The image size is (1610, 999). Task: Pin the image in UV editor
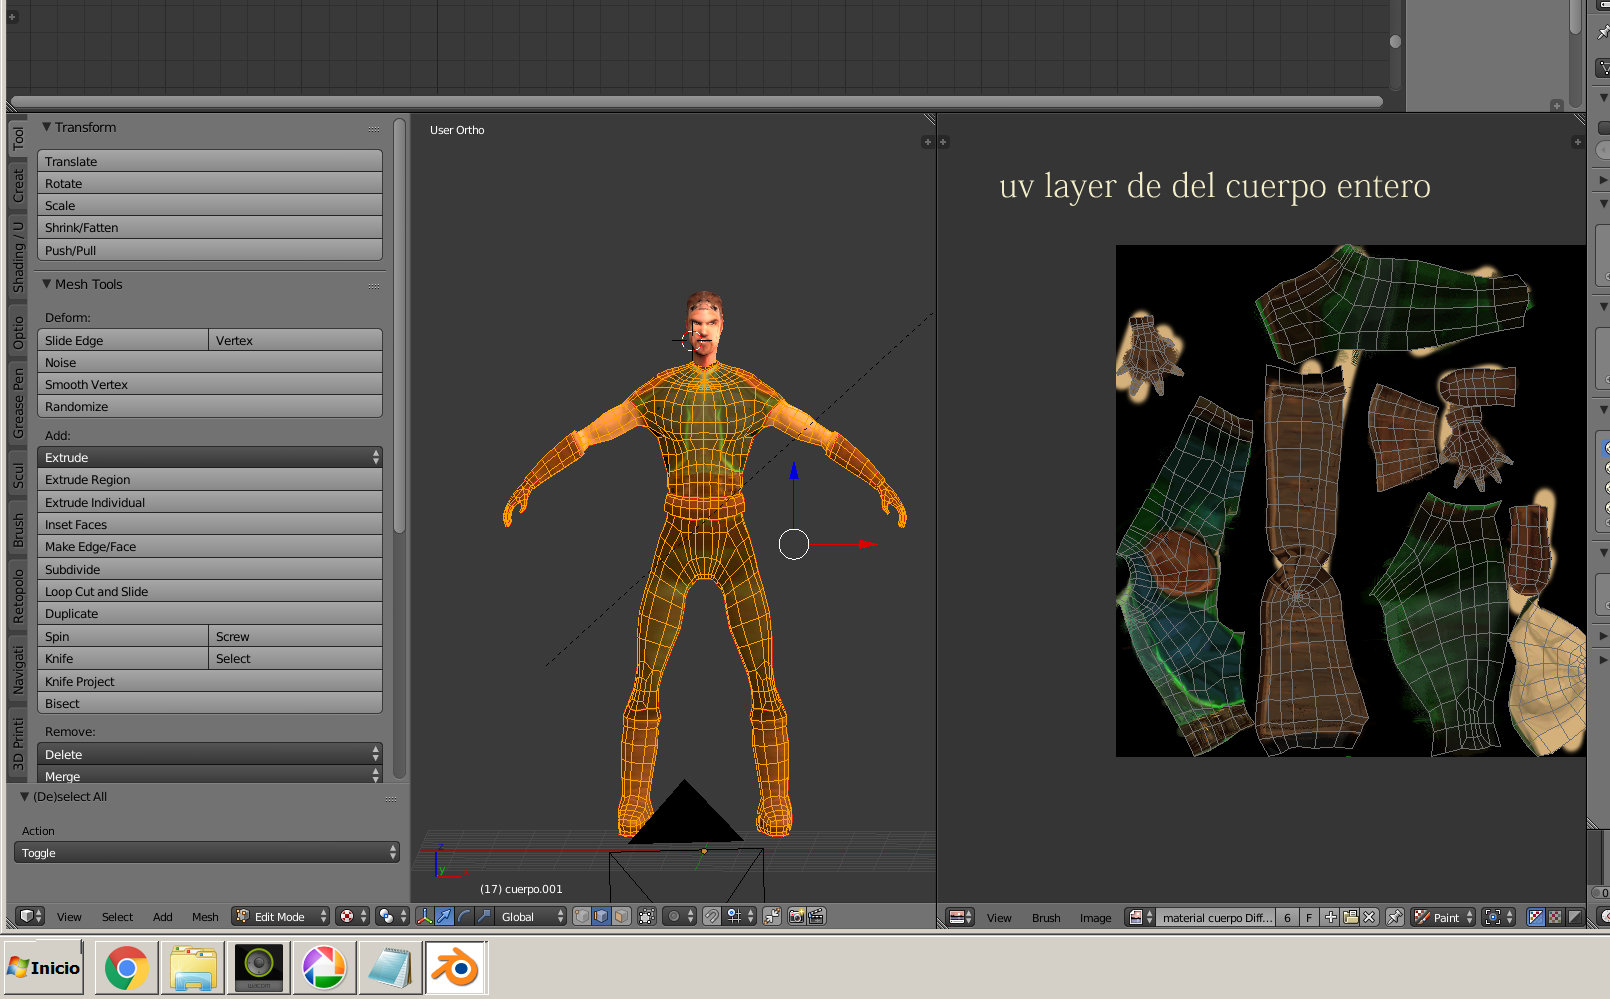[x=1395, y=917]
